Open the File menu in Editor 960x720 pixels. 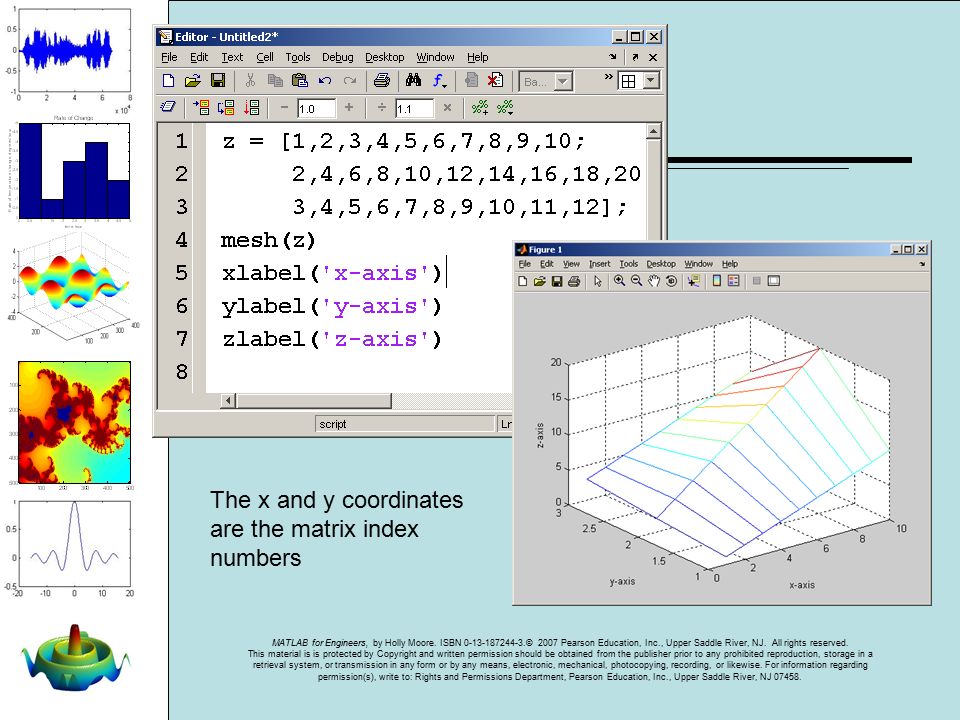pos(169,57)
